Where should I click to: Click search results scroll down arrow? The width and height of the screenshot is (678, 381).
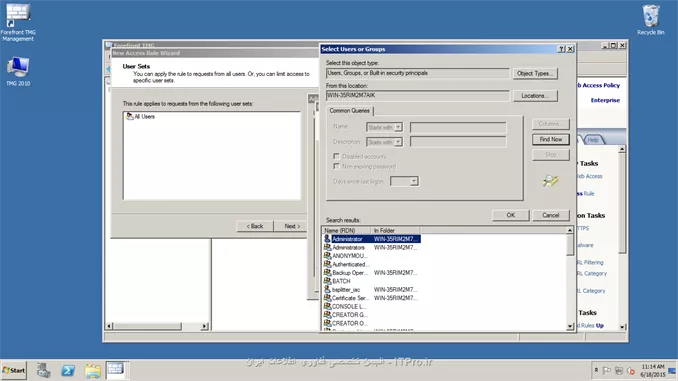tap(570, 326)
